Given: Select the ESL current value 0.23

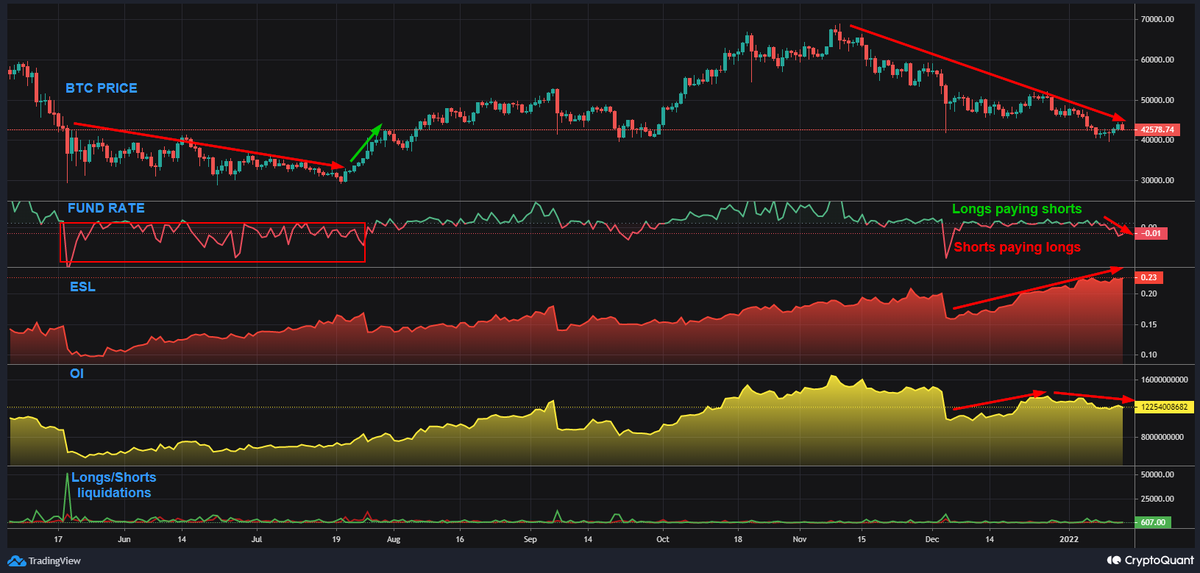Looking at the screenshot, I should point(1151,276).
